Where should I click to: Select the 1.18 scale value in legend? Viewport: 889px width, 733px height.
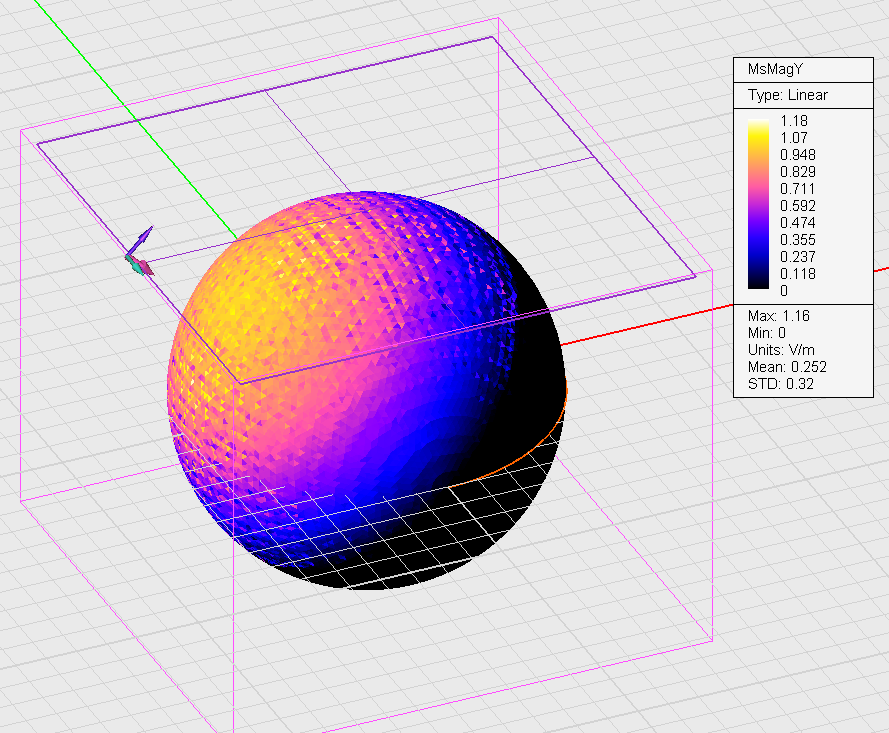point(794,120)
